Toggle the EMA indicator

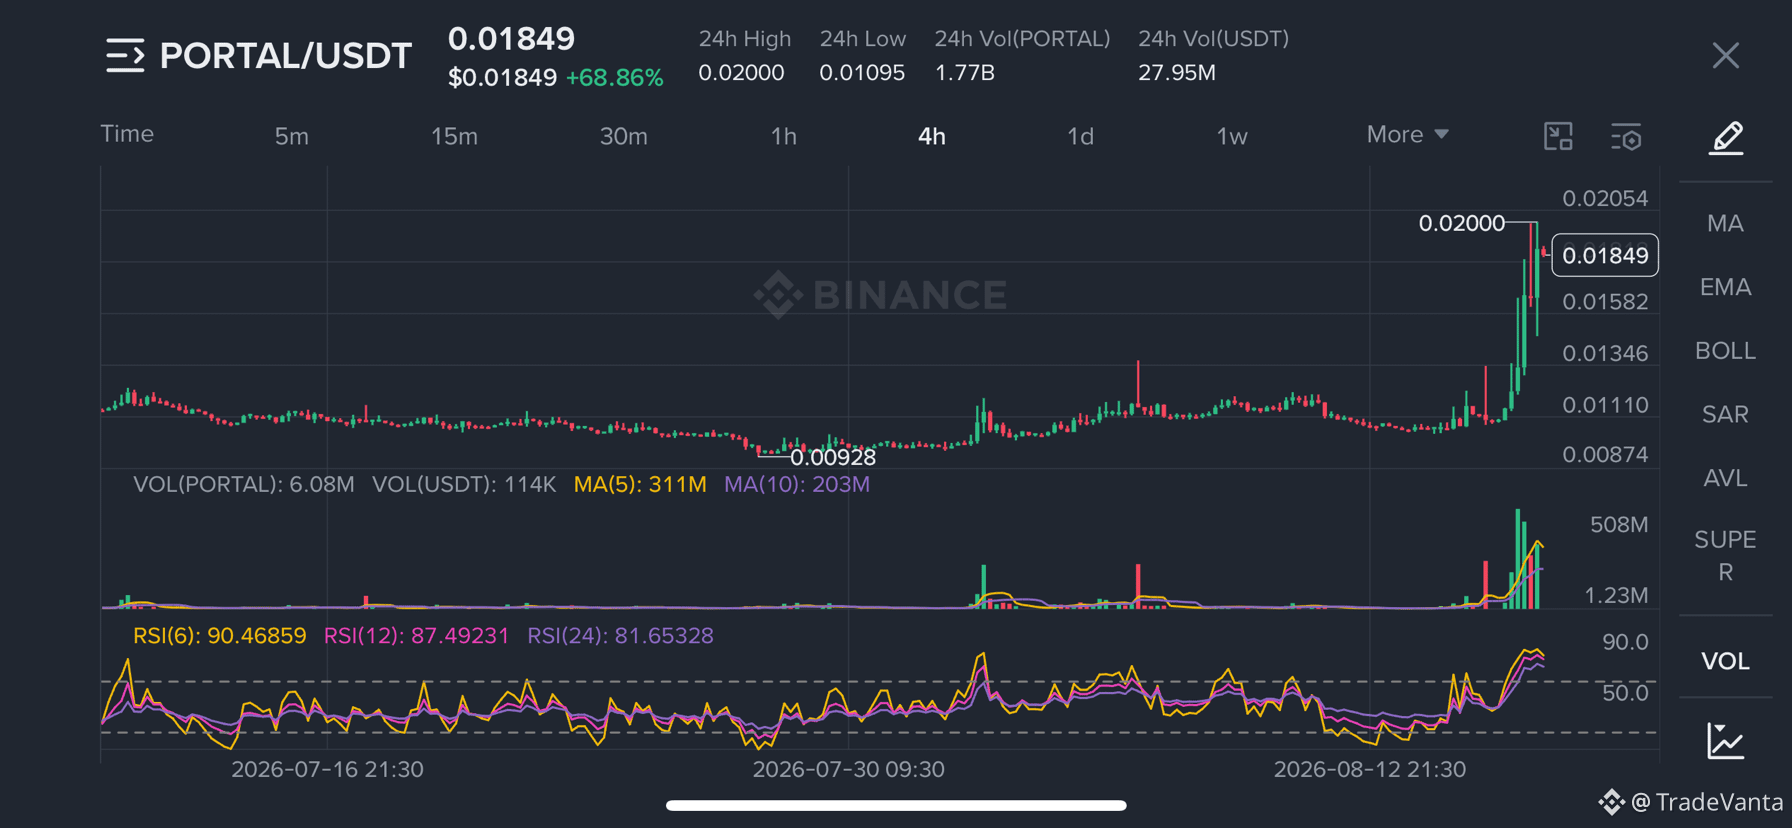[1726, 287]
